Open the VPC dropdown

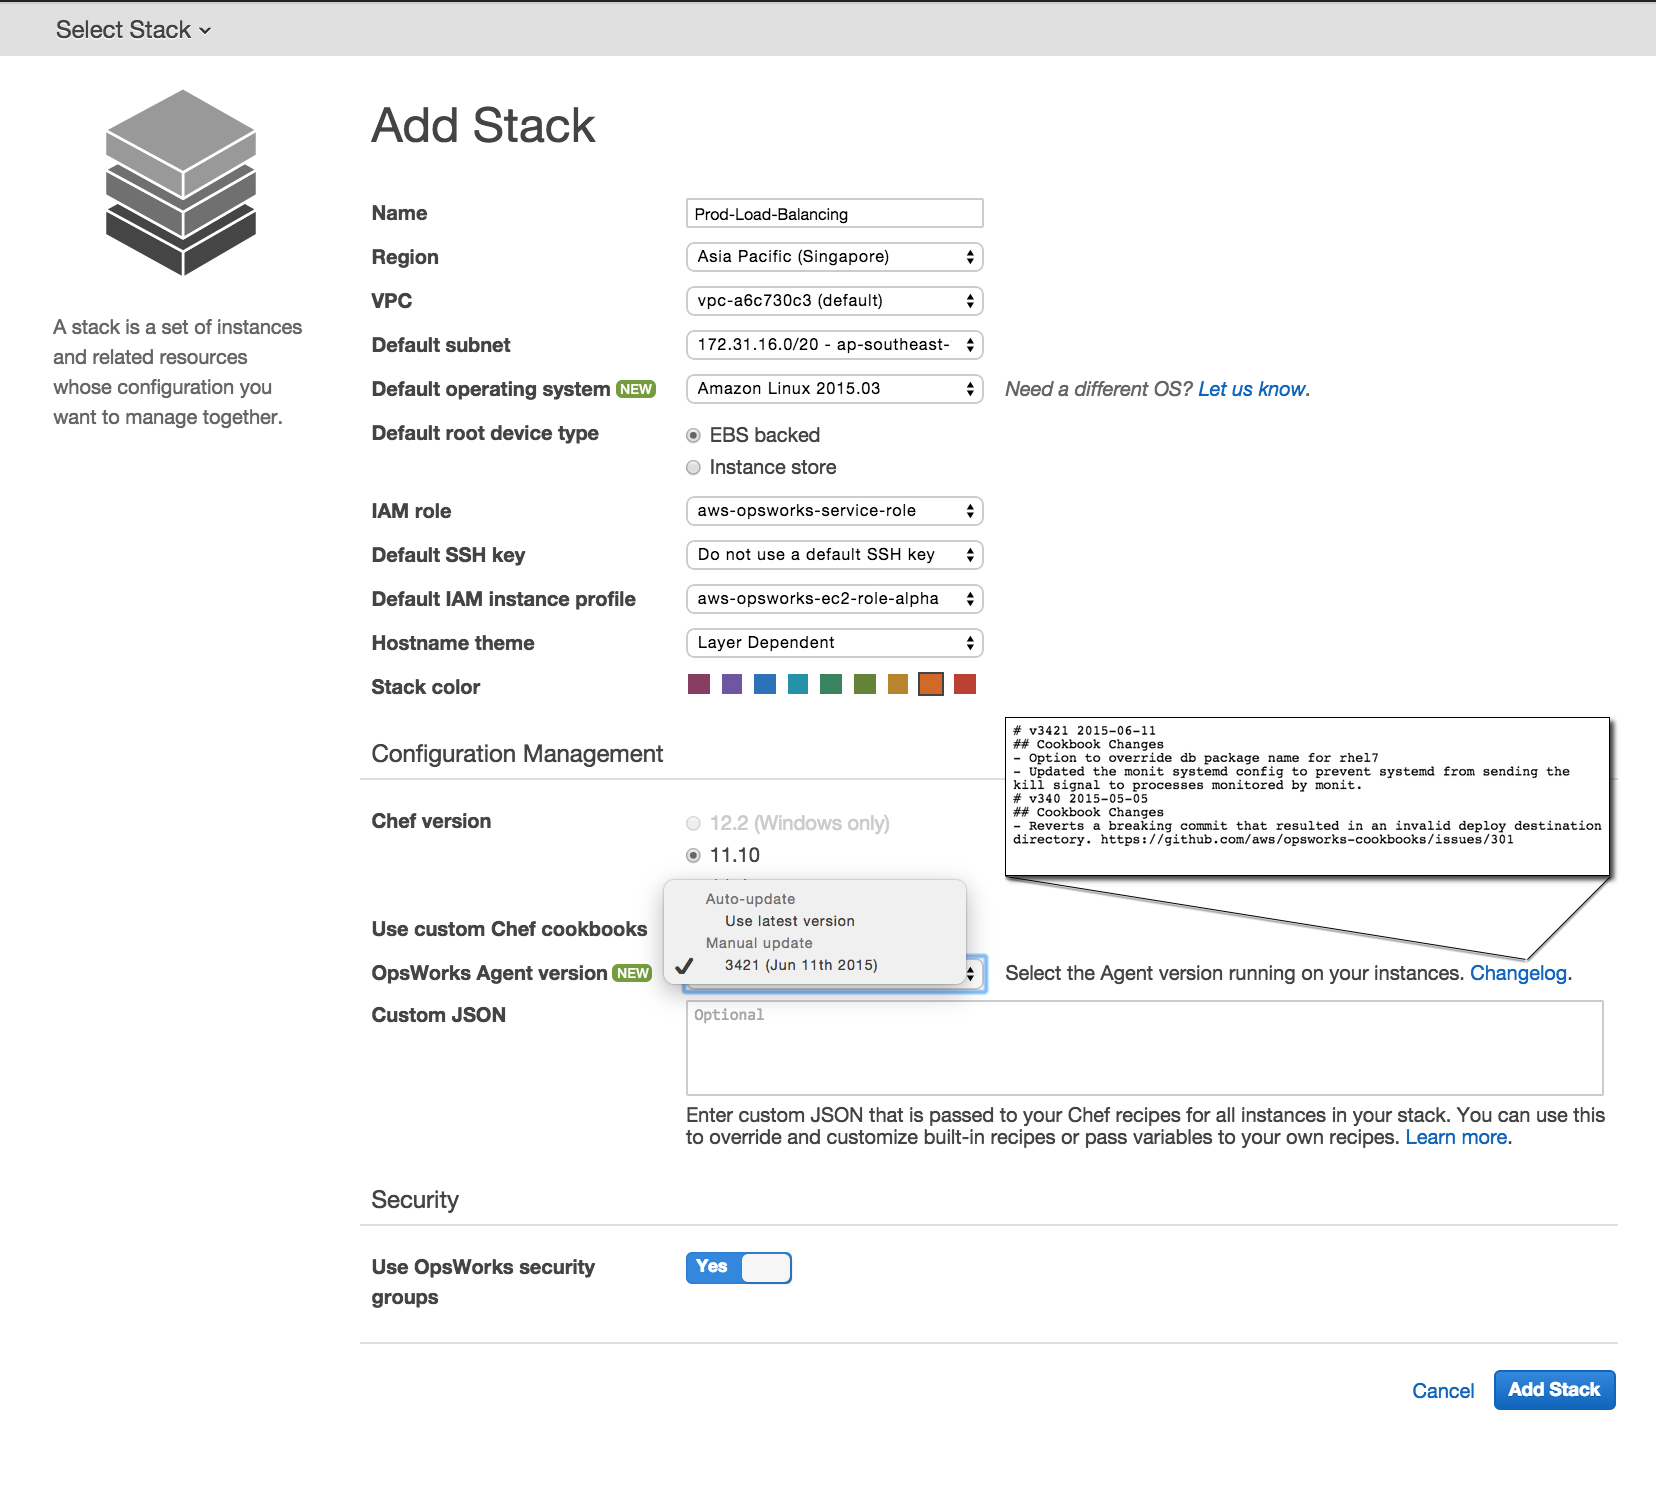(835, 301)
